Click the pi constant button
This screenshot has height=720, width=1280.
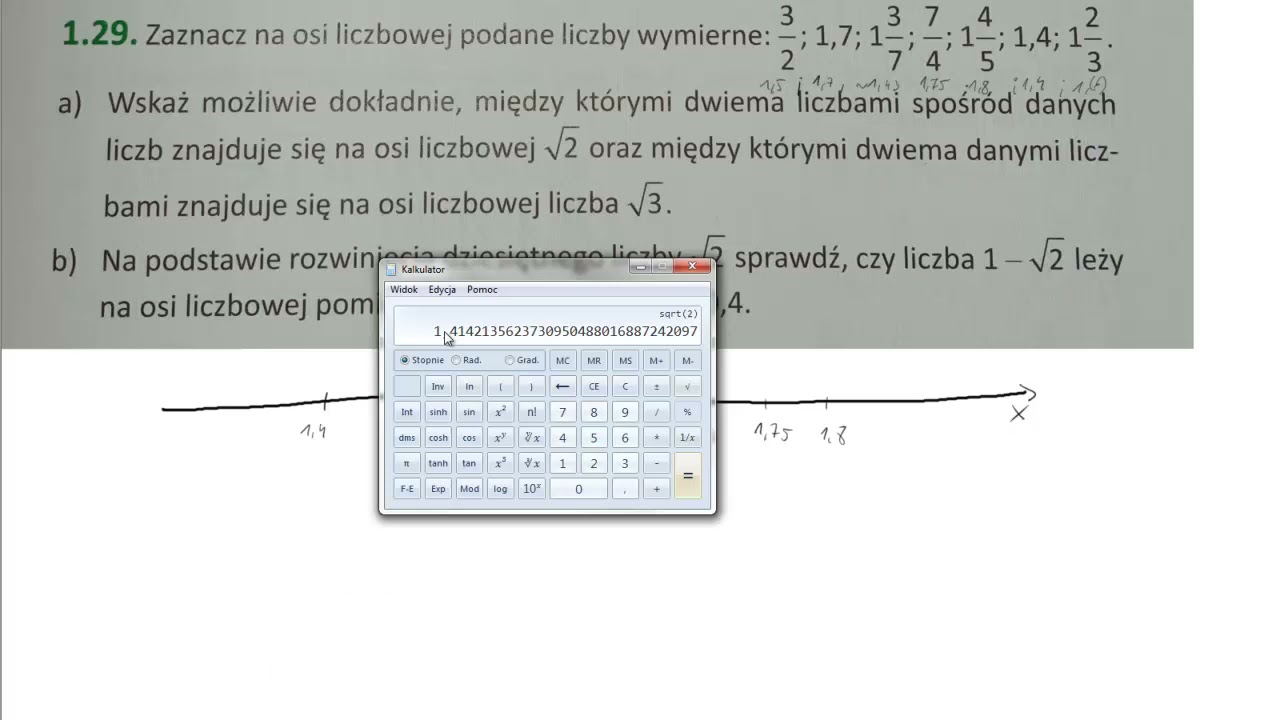point(407,463)
